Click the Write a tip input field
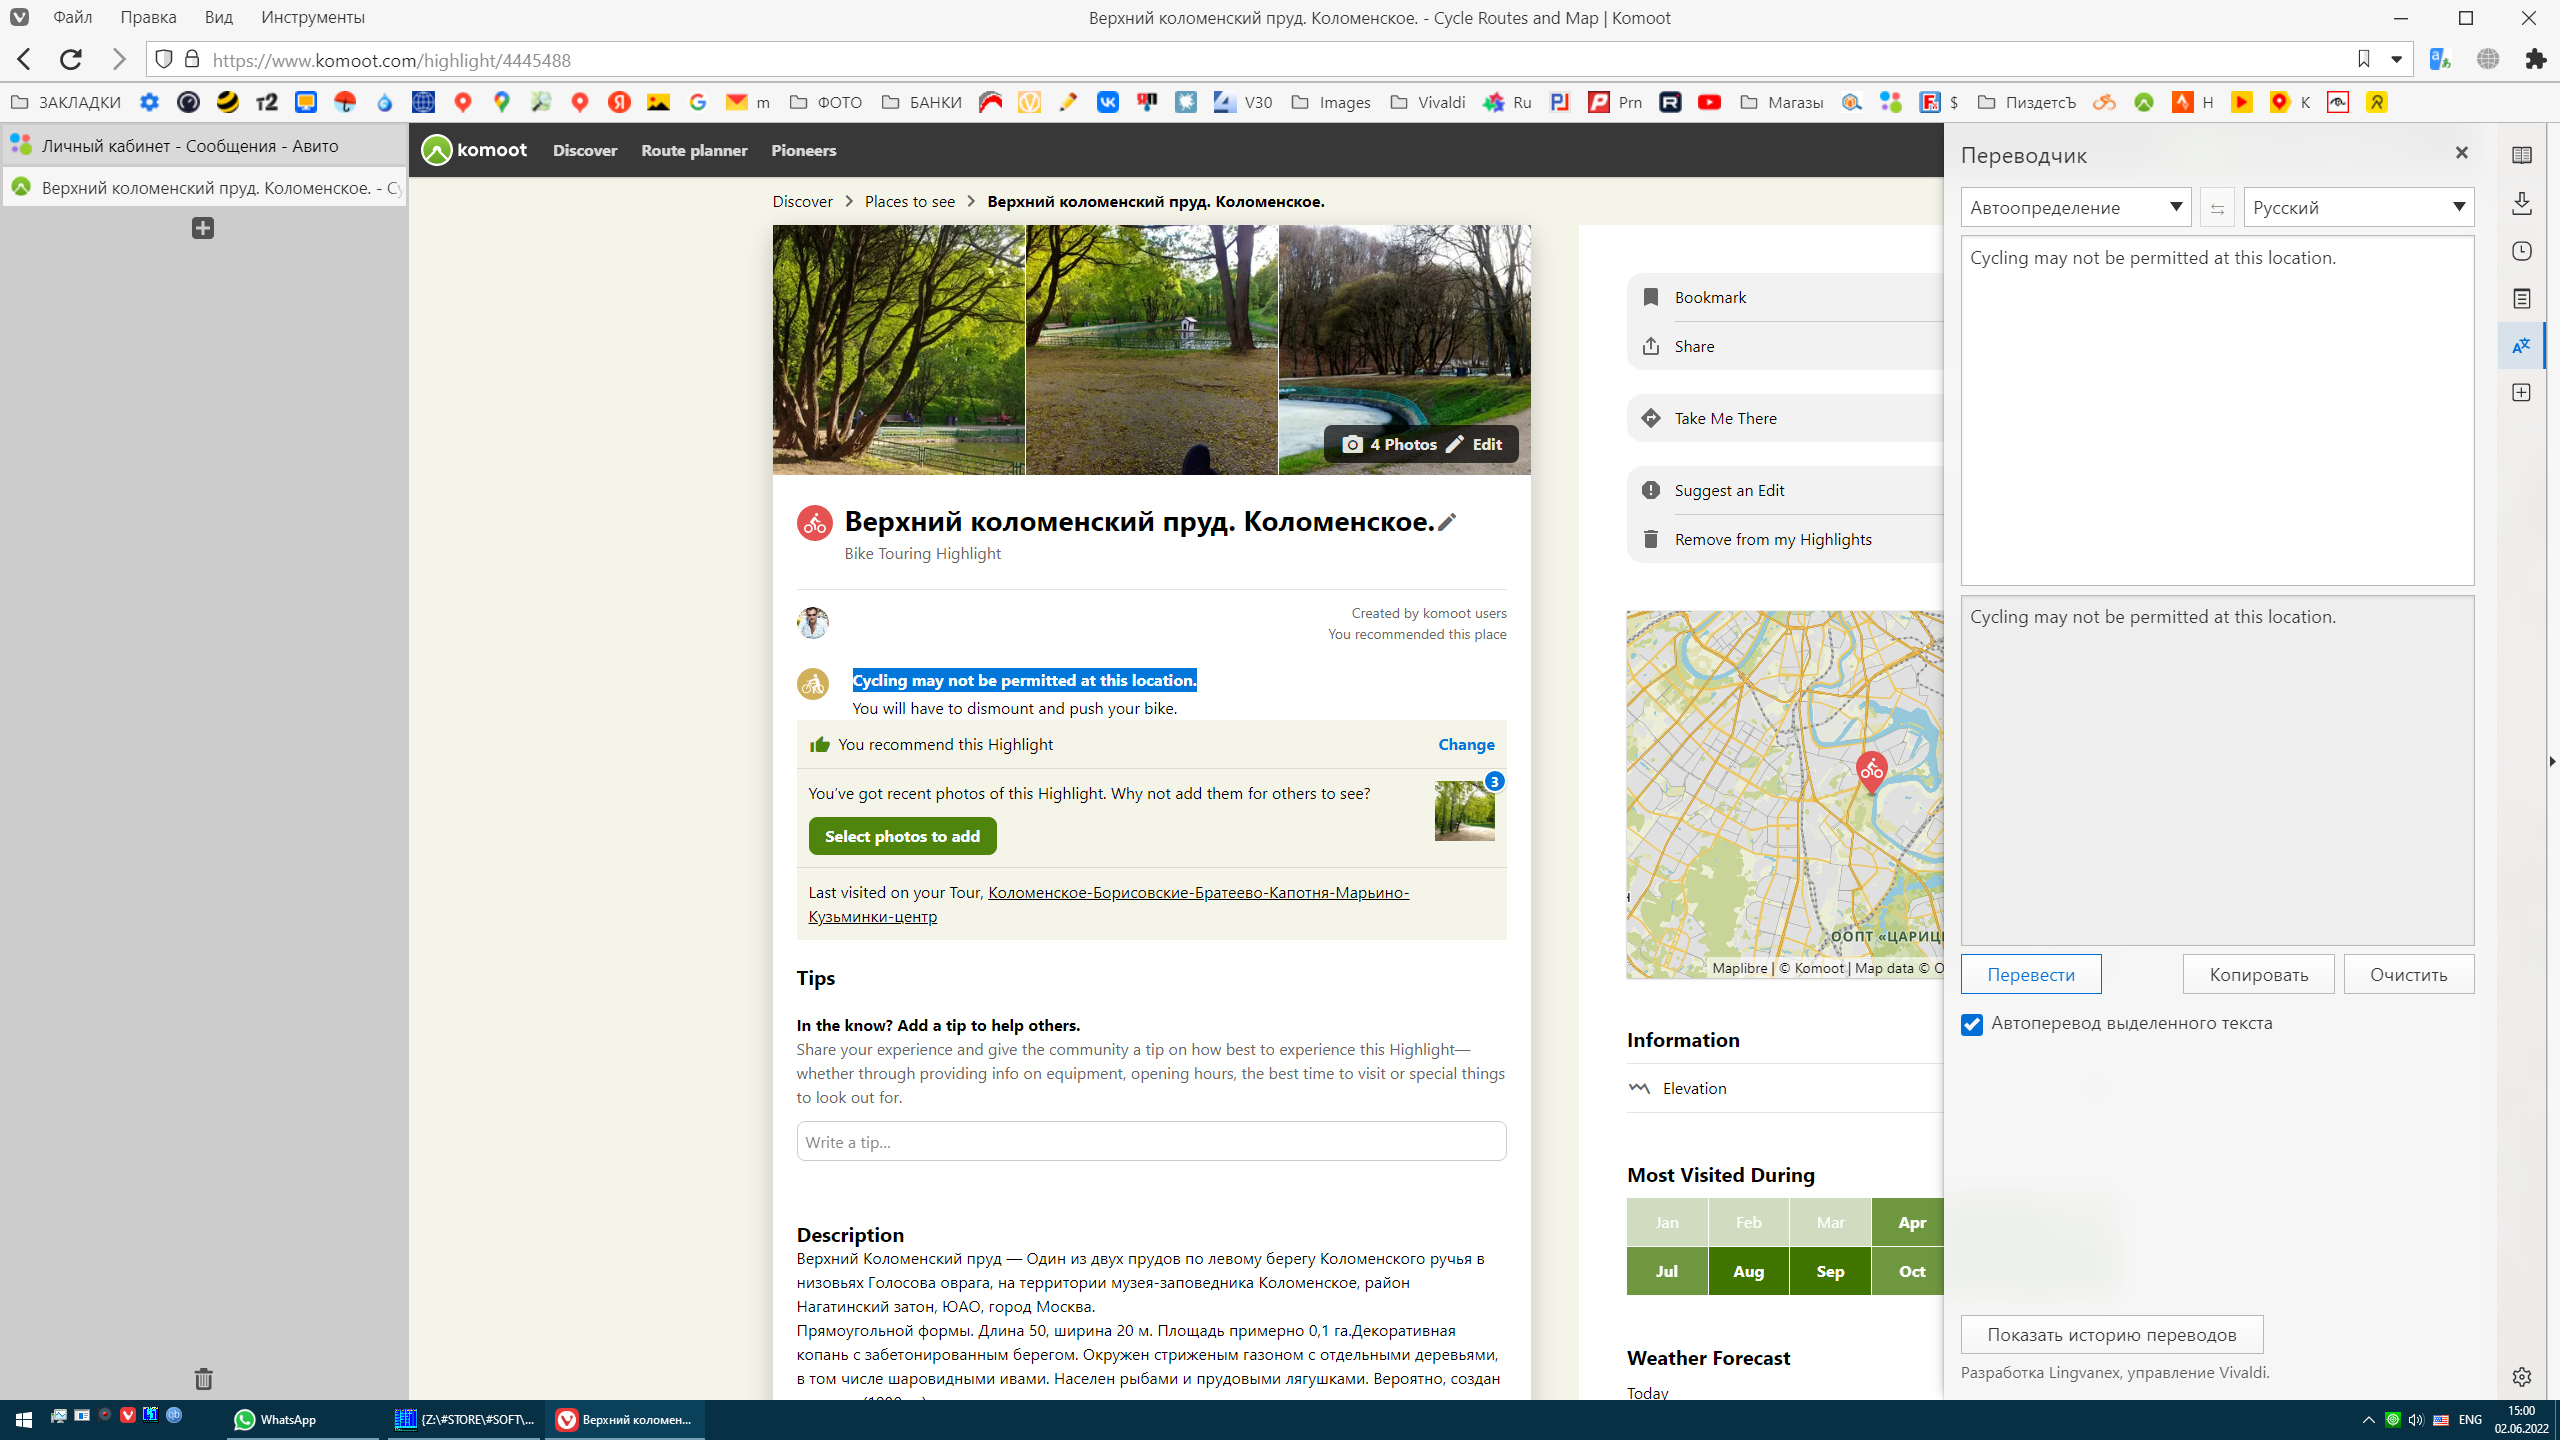 pyautogui.click(x=1151, y=1142)
